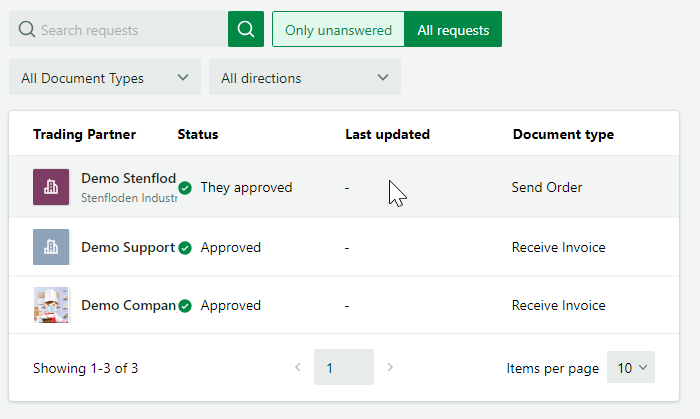The height and width of the screenshot is (419, 700).
Task: Click the Document type column header
Action: click(x=563, y=134)
